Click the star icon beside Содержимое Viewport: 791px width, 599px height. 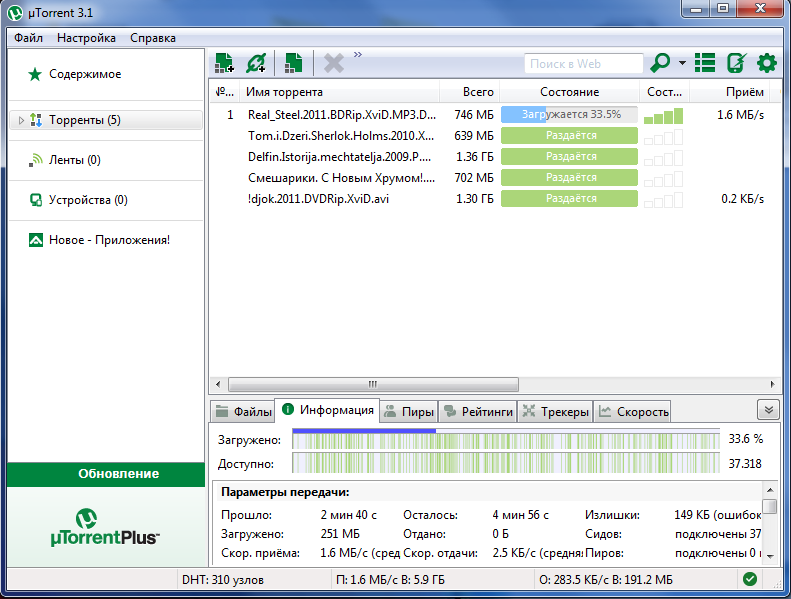click(x=35, y=75)
